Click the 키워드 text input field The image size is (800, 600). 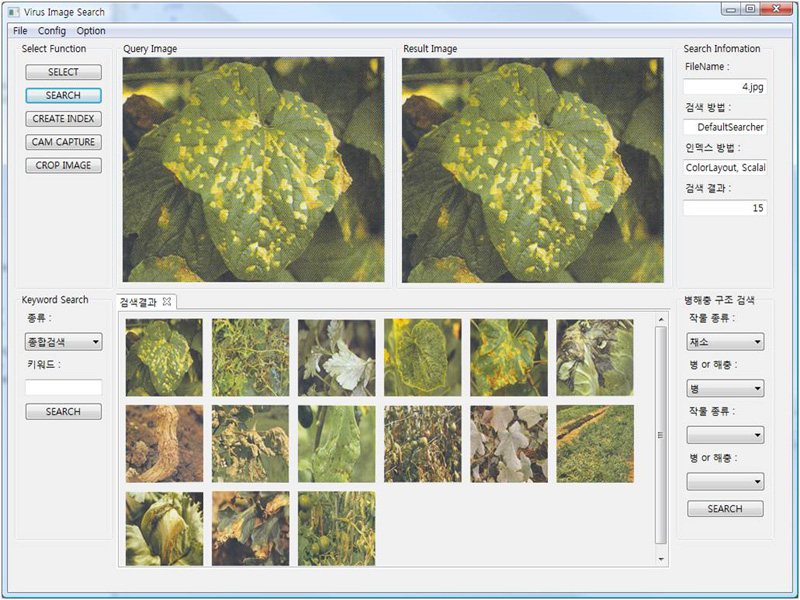61,387
